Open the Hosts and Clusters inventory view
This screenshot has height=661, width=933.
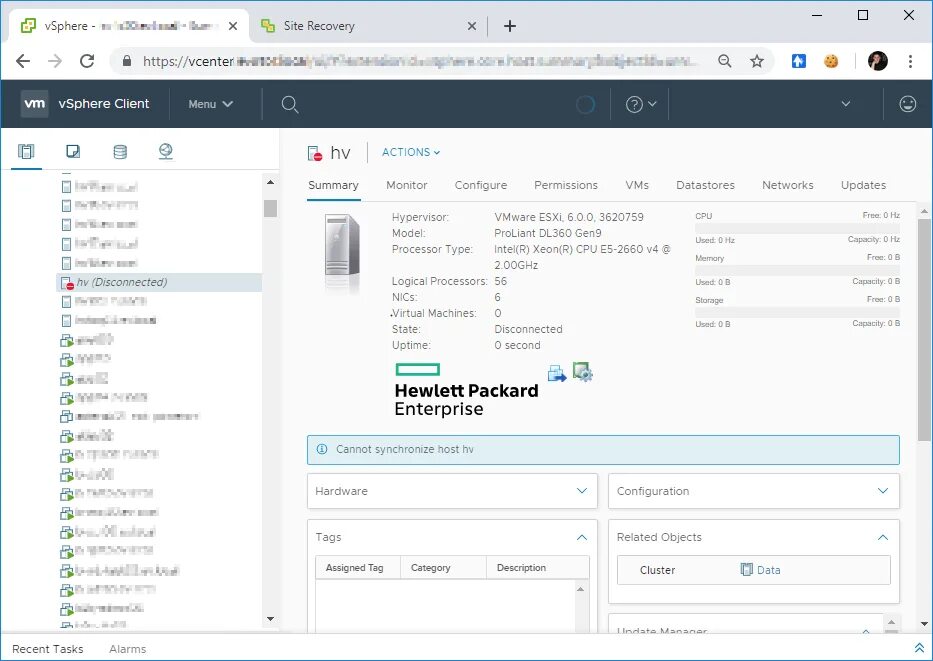[x=26, y=151]
